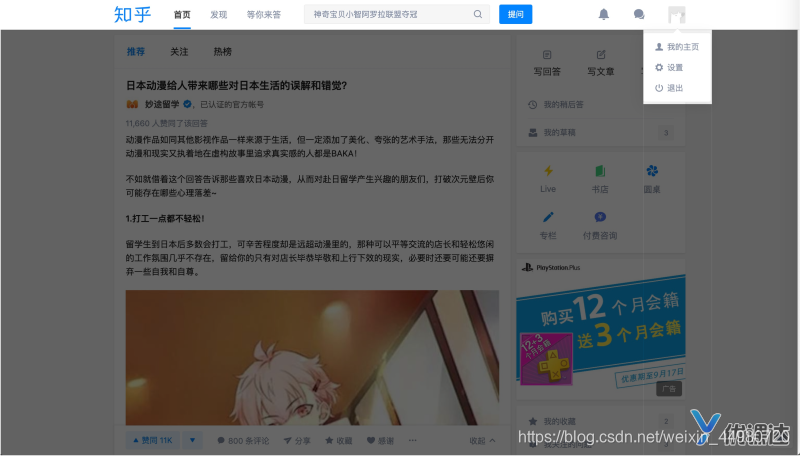Switch to the 关注 feed tab

click(179, 52)
